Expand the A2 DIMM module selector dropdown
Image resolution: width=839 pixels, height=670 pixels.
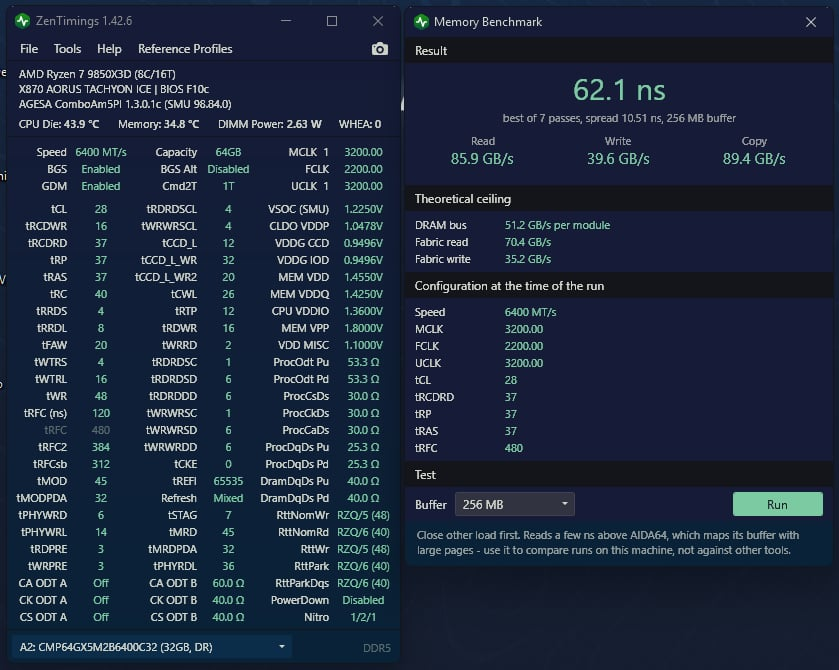[x=151, y=647]
